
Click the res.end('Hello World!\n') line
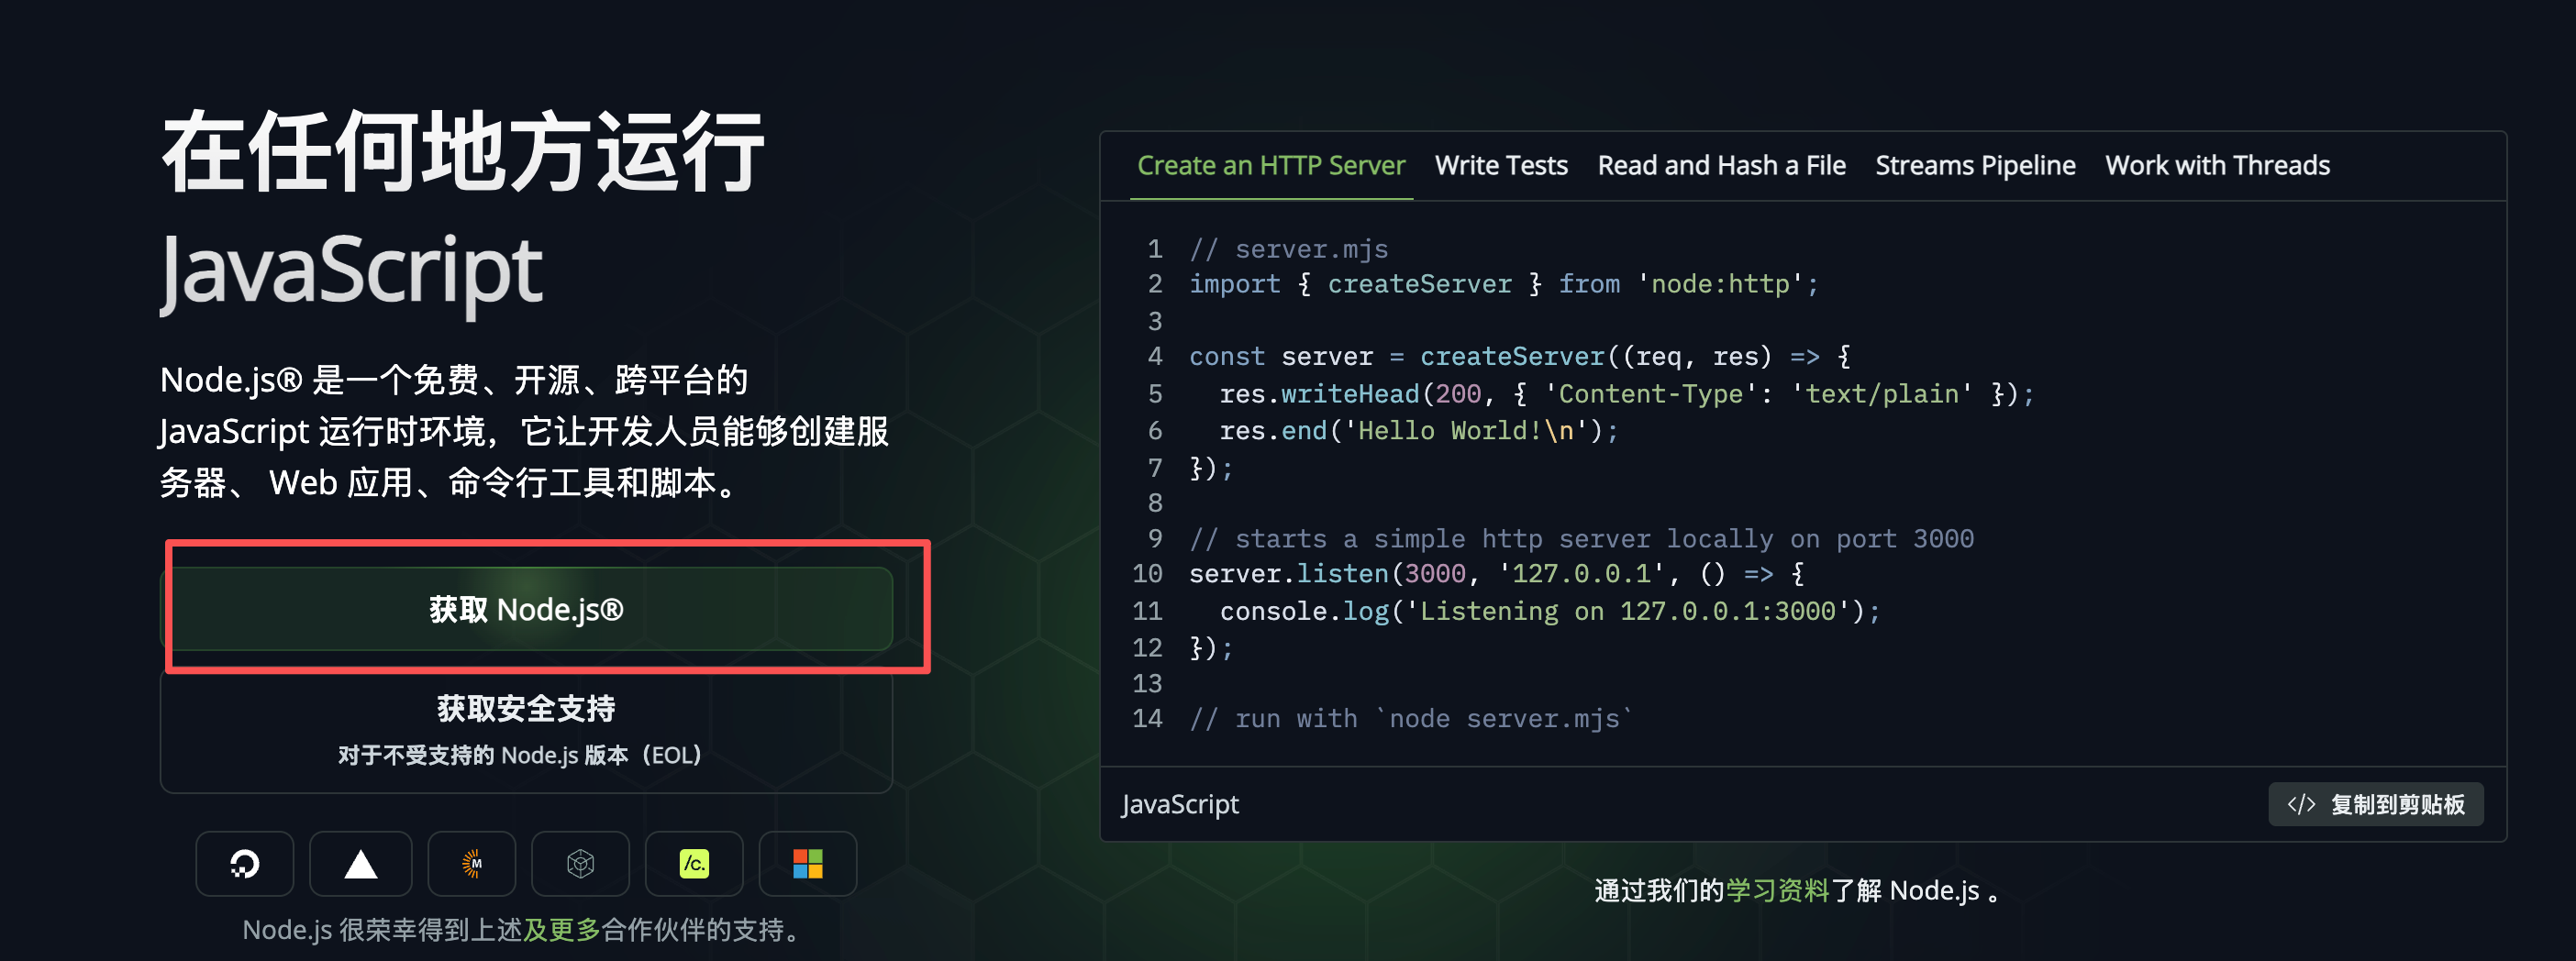pyautogui.click(x=1418, y=431)
